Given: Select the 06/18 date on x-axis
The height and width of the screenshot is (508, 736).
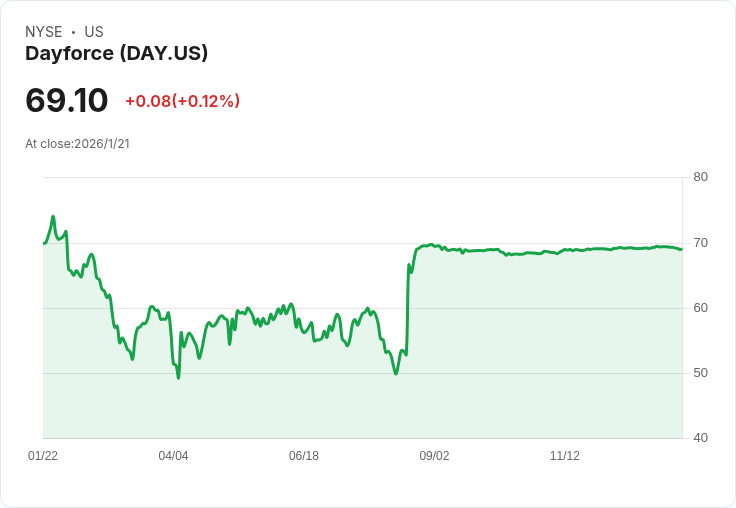Looking at the screenshot, I should tap(304, 456).
